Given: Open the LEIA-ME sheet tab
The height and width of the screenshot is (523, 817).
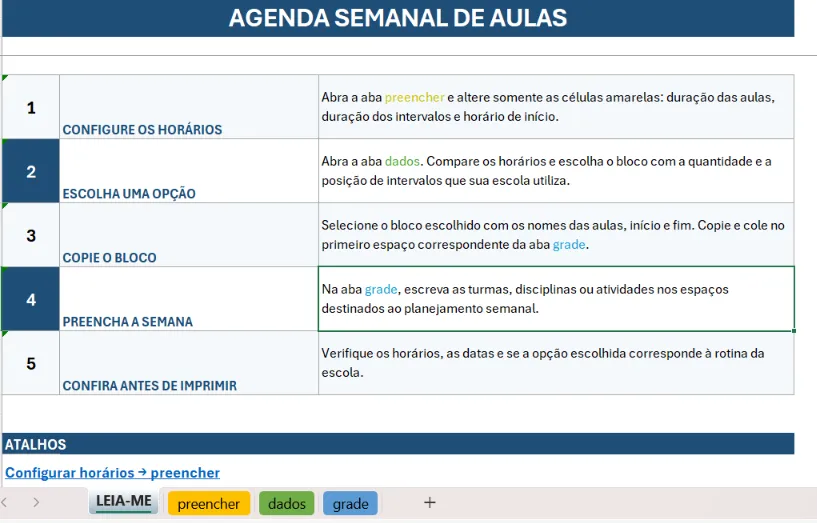Looking at the screenshot, I should (x=123, y=502).
